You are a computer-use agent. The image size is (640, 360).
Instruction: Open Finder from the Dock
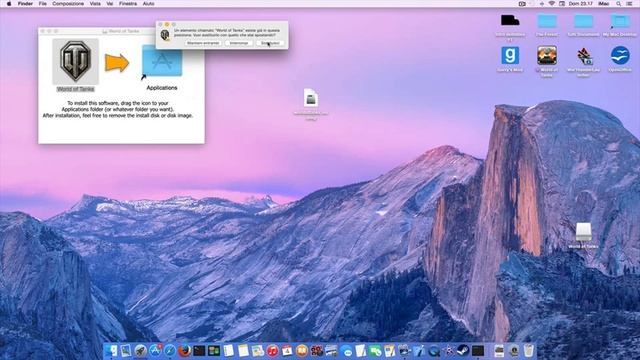tap(112, 351)
